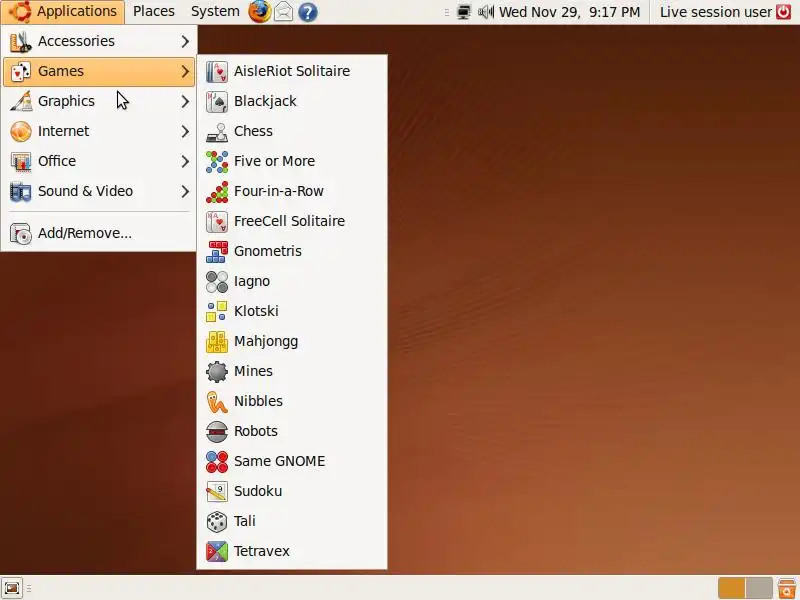The image size is (800, 600).
Task: Expand the Games submenu arrow
Action: point(185,71)
